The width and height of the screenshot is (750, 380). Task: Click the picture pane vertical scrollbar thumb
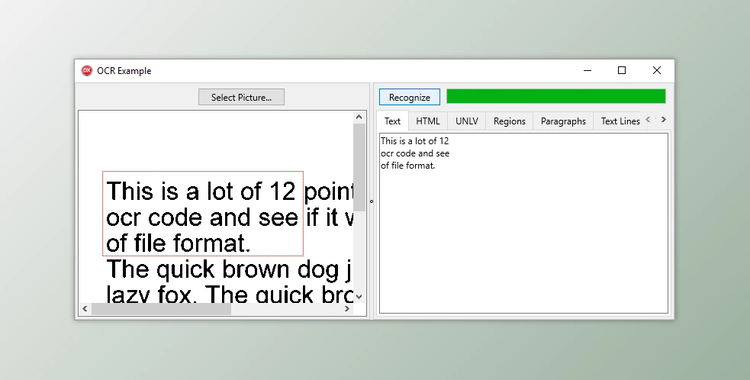pos(359,167)
